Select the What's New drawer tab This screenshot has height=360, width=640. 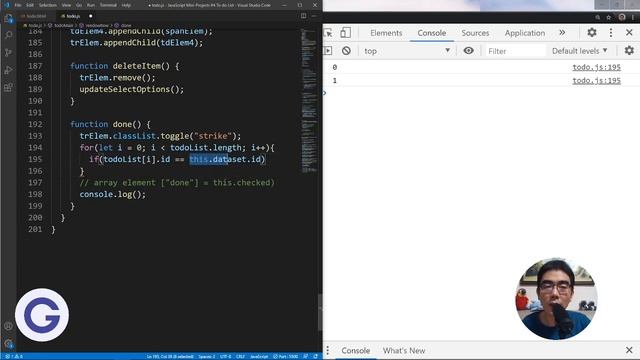[404, 351]
